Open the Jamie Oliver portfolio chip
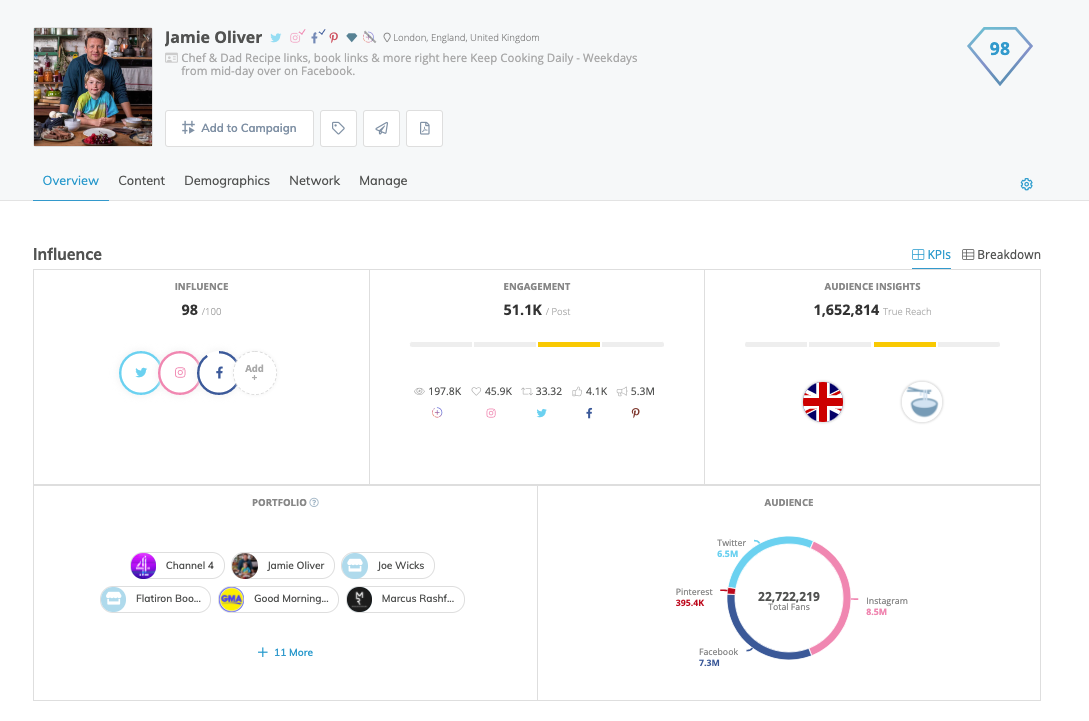Image resolution: width=1089 pixels, height=721 pixels. tap(283, 565)
